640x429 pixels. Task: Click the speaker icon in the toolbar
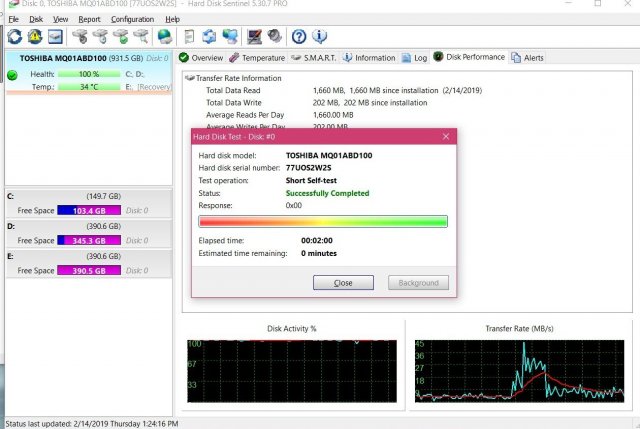[275, 37]
